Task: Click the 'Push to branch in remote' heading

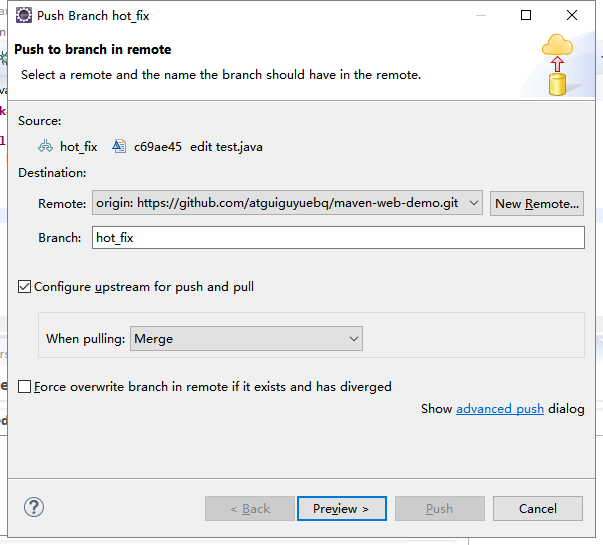Action: (93, 49)
